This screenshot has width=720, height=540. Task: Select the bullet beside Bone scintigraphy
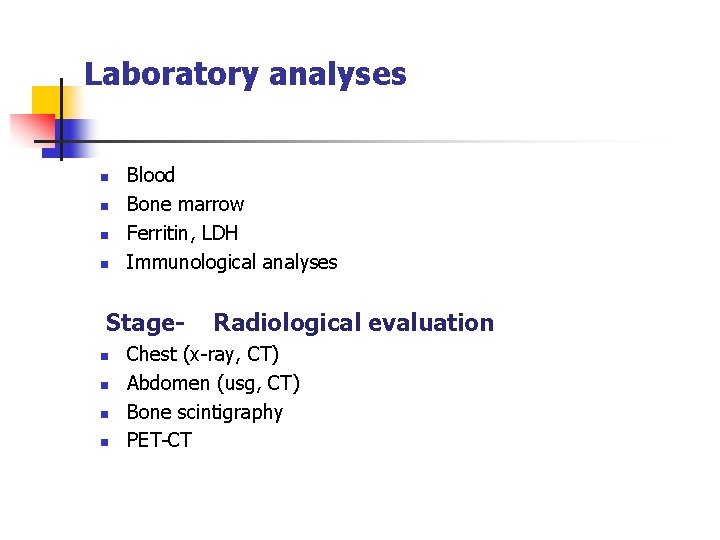pos(102,415)
